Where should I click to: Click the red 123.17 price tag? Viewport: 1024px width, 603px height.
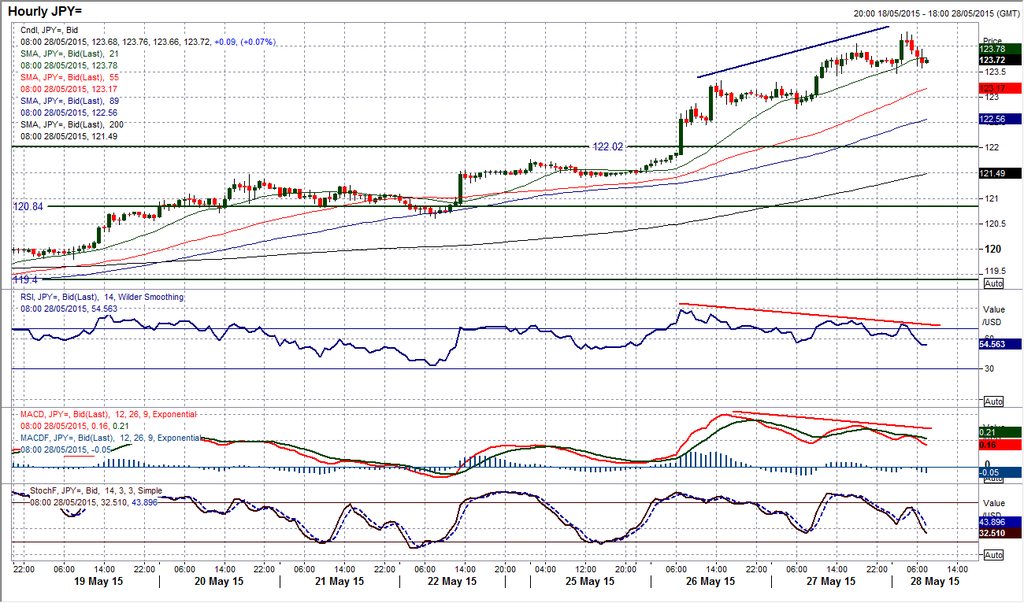(1000, 88)
